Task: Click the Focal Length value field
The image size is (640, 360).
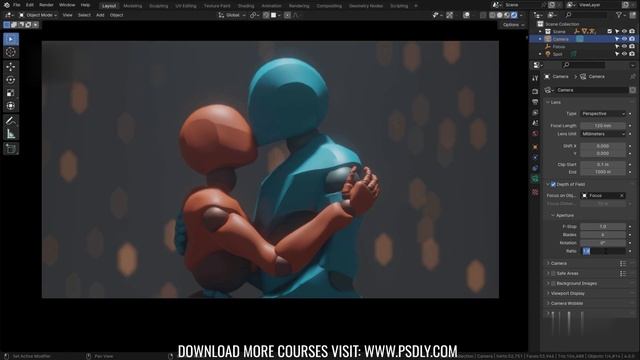Action: click(603, 126)
